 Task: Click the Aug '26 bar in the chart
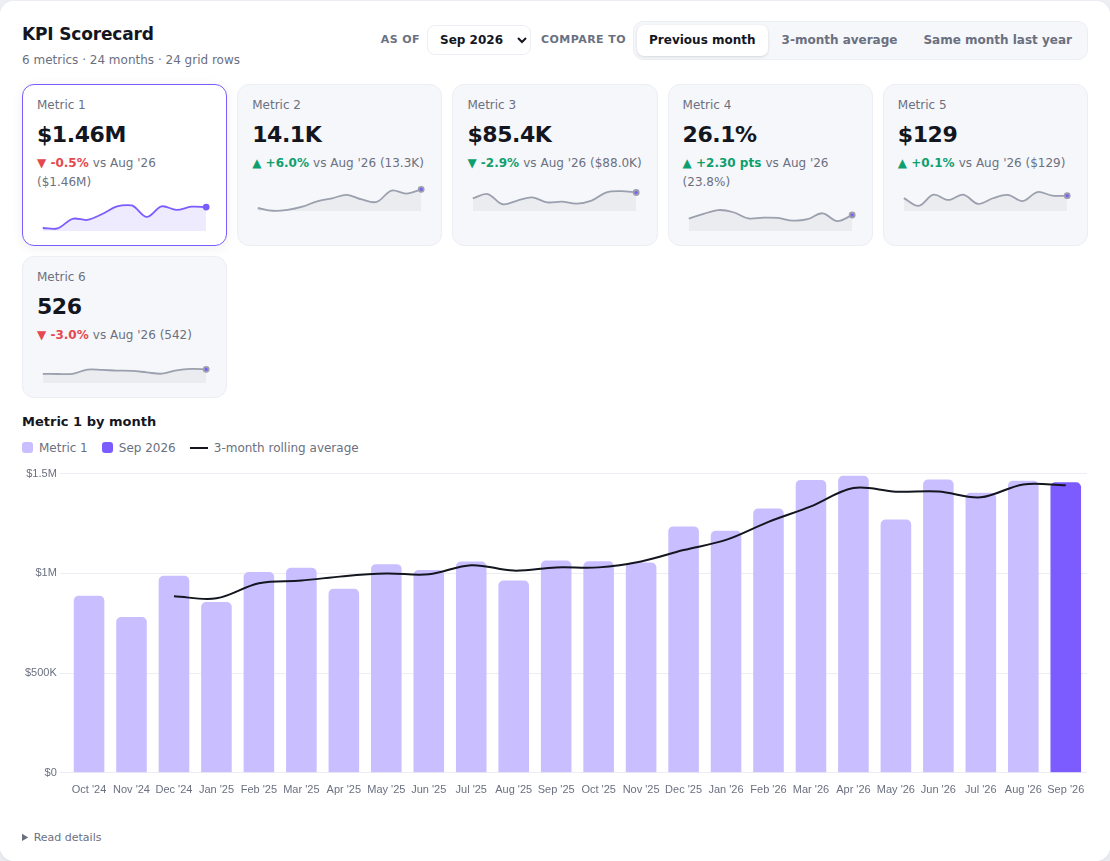[x=1023, y=627]
